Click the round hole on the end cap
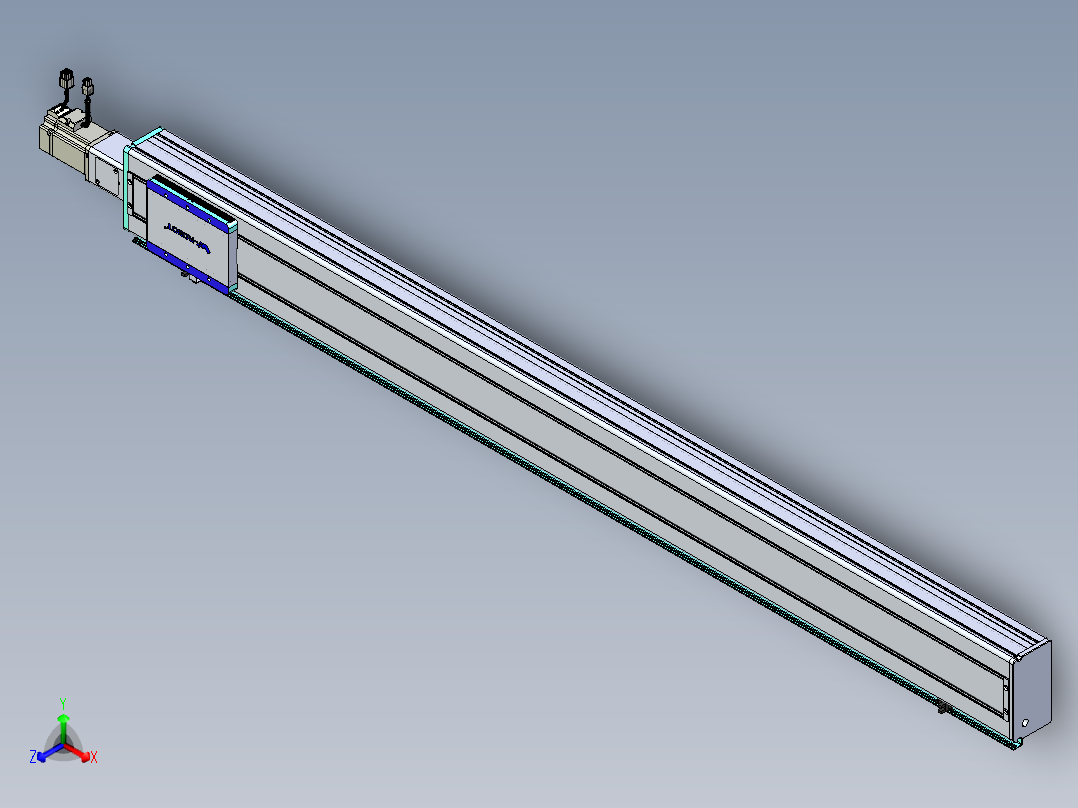This screenshot has width=1078, height=808. tap(1025, 723)
